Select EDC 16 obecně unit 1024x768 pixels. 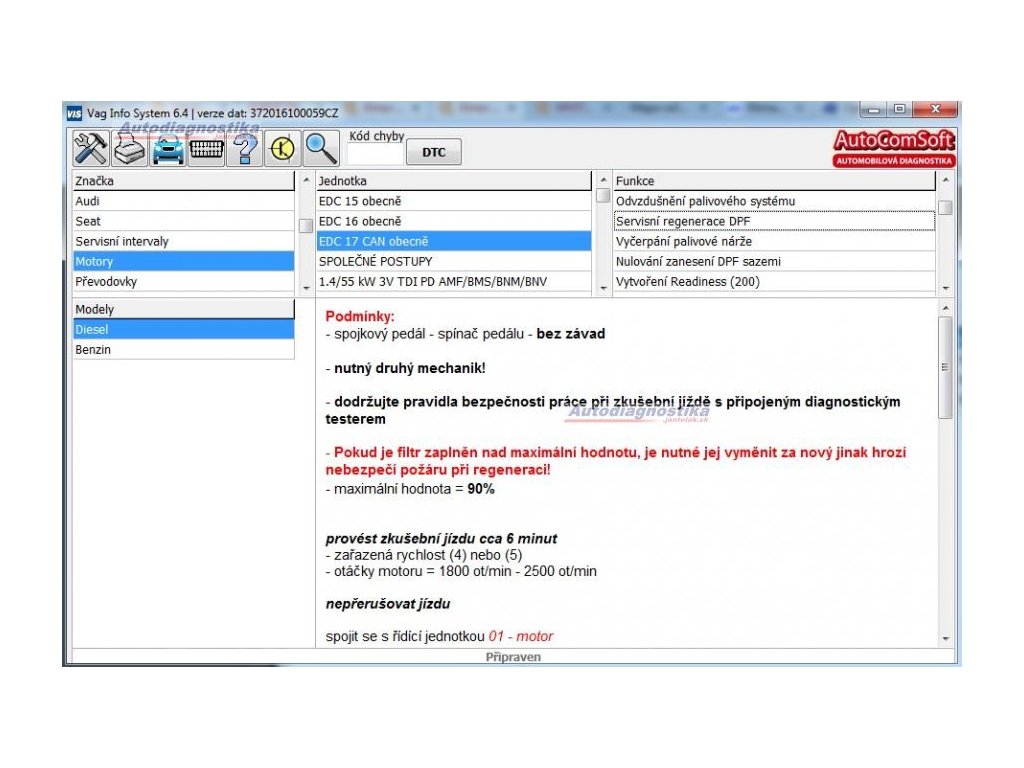tap(454, 221)
